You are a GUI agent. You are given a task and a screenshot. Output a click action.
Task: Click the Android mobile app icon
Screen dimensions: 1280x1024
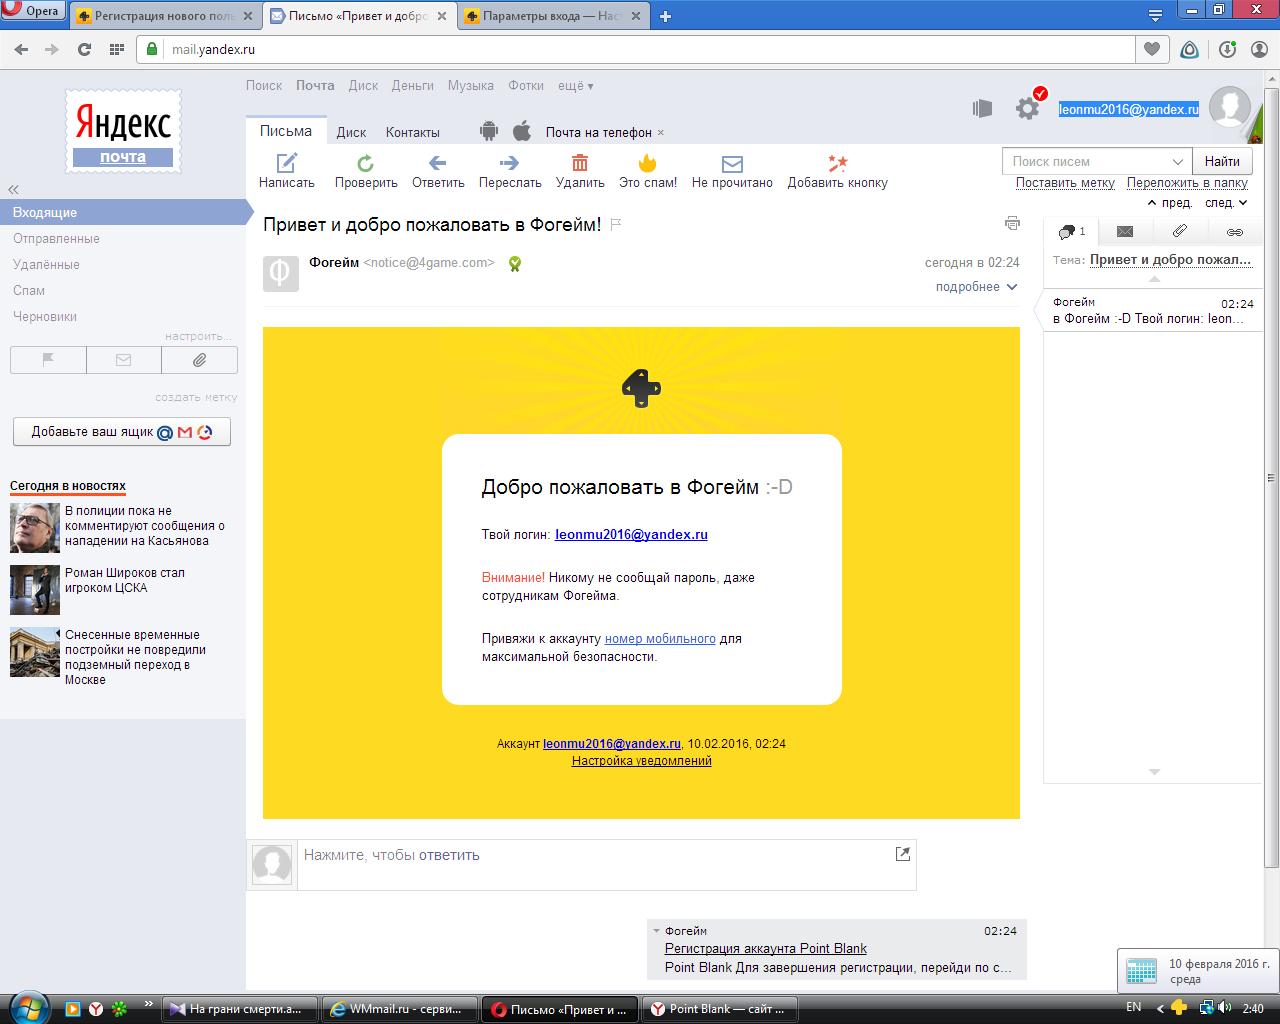click(489, 131)
